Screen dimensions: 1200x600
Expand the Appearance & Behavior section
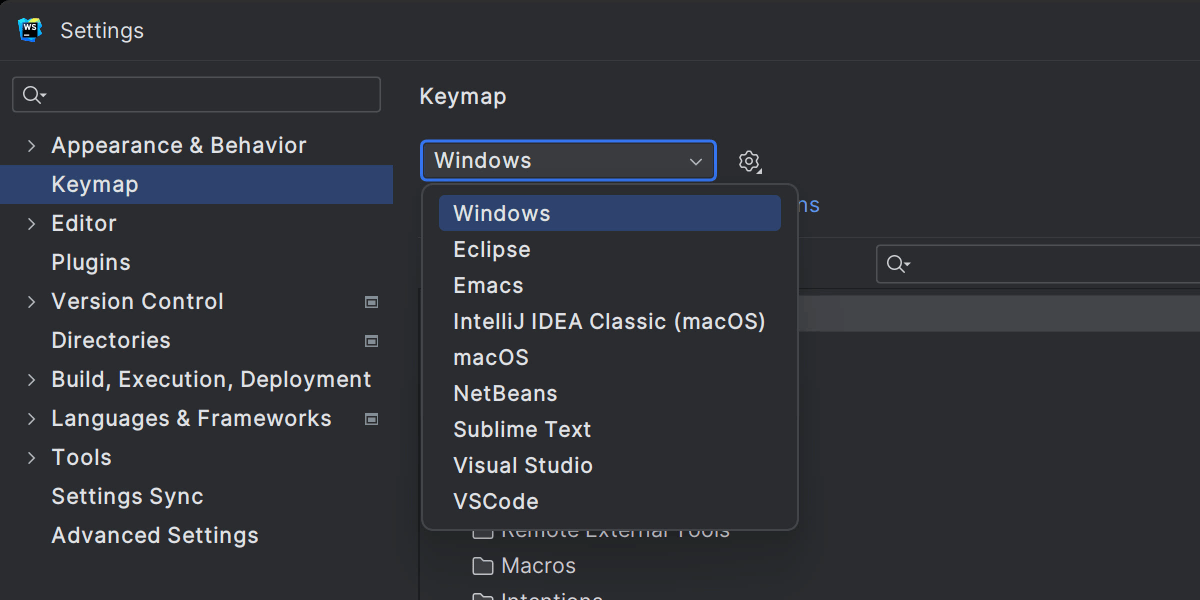31,146
